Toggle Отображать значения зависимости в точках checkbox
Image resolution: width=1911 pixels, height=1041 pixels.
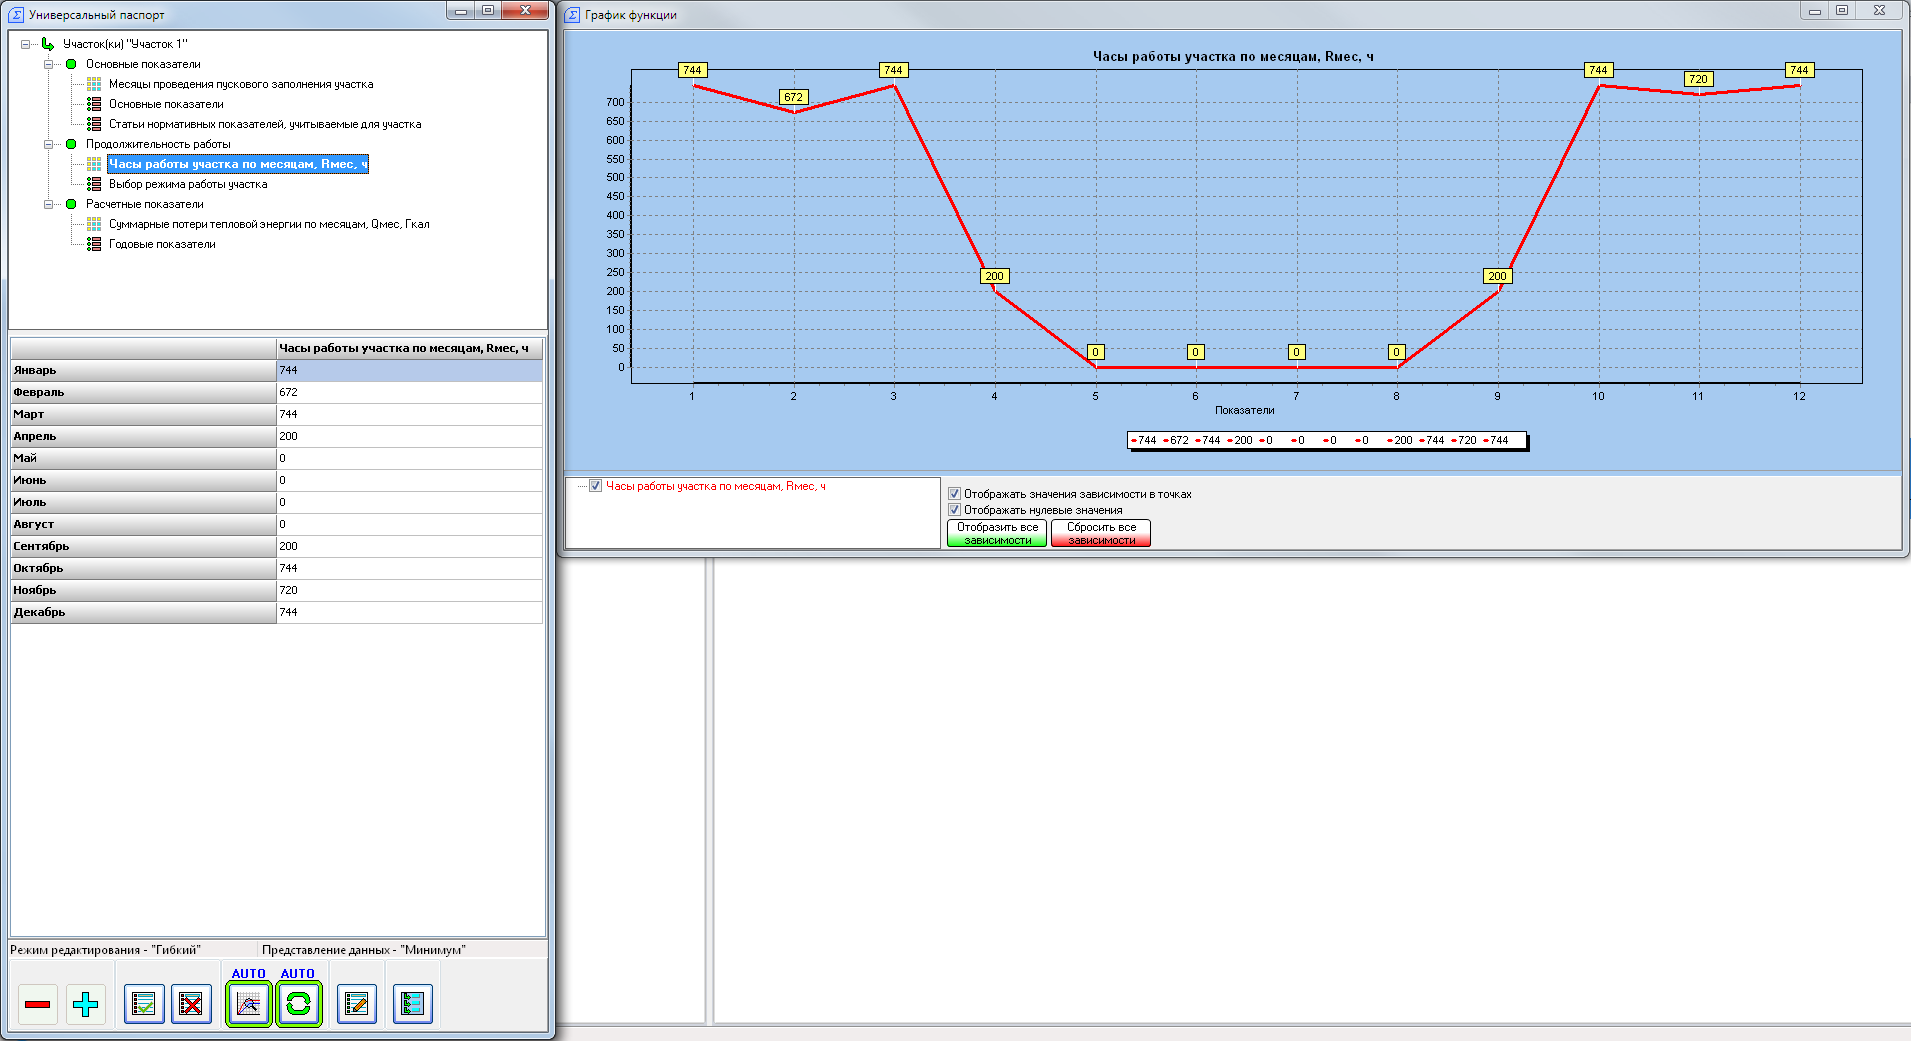(954, 494)
